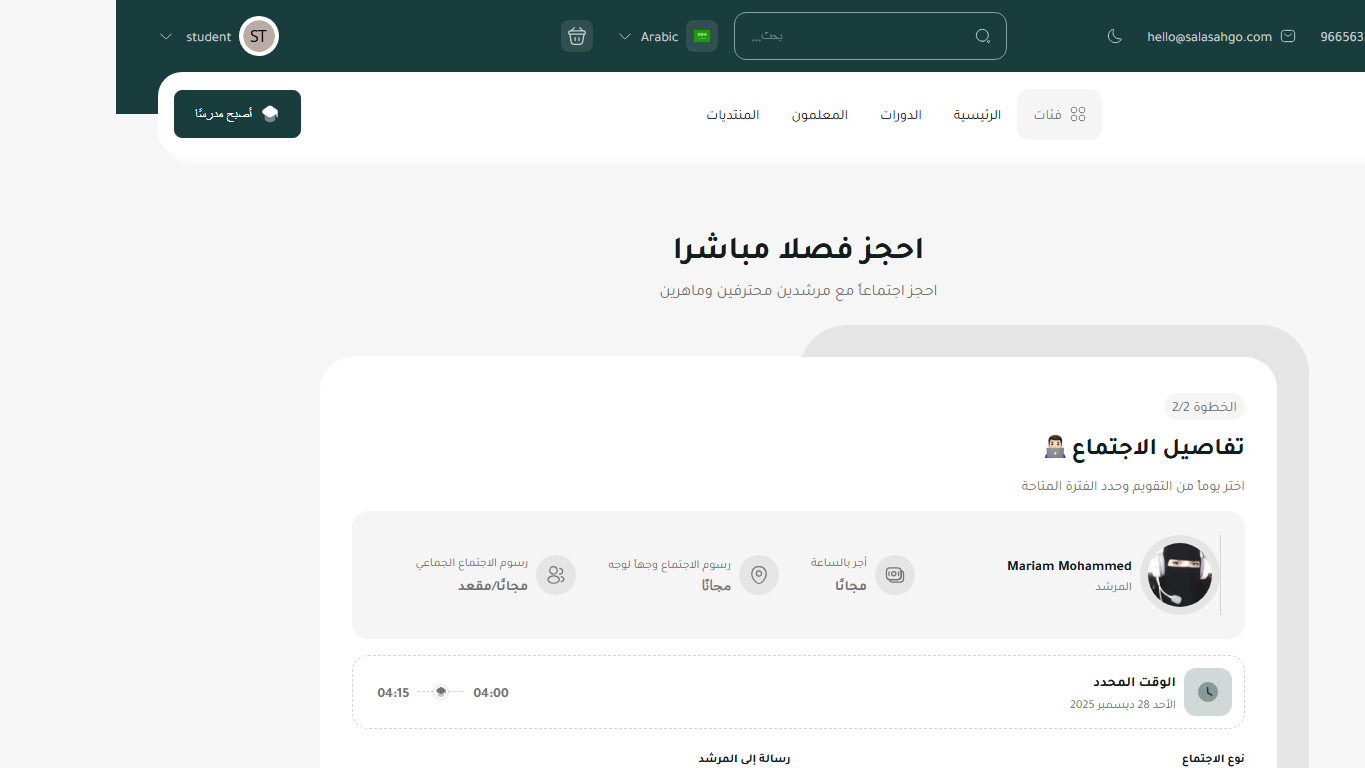Click the نوع الاجتماع label
The image size is (1365, 768).
coord(1213,759)
